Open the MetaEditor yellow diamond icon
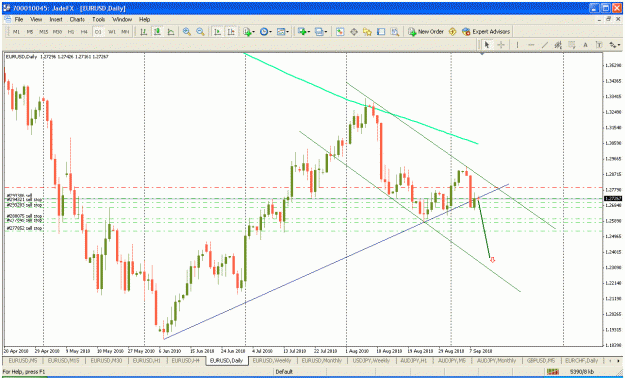This screenshot has height=378, width=625. (x=452, y=32)
